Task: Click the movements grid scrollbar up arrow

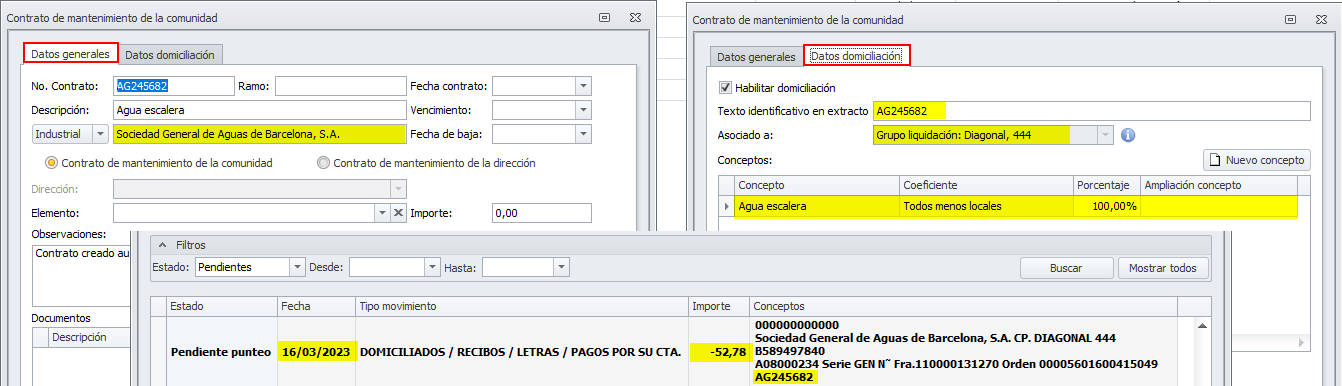Action: coord(1202,325)
